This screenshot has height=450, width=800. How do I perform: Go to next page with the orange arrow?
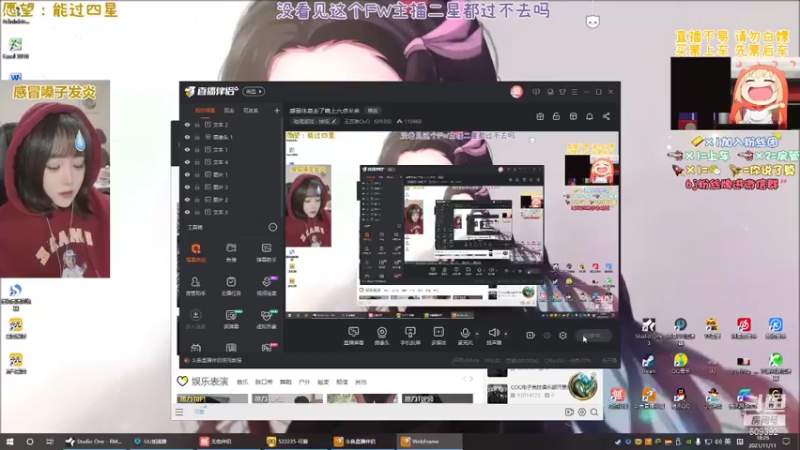[x=471, y=379]
